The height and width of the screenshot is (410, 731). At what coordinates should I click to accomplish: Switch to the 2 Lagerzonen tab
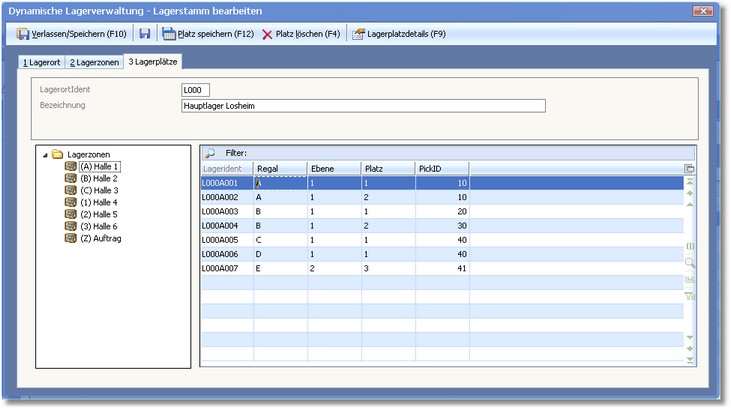pyautogui.click(x=95, y=63)
